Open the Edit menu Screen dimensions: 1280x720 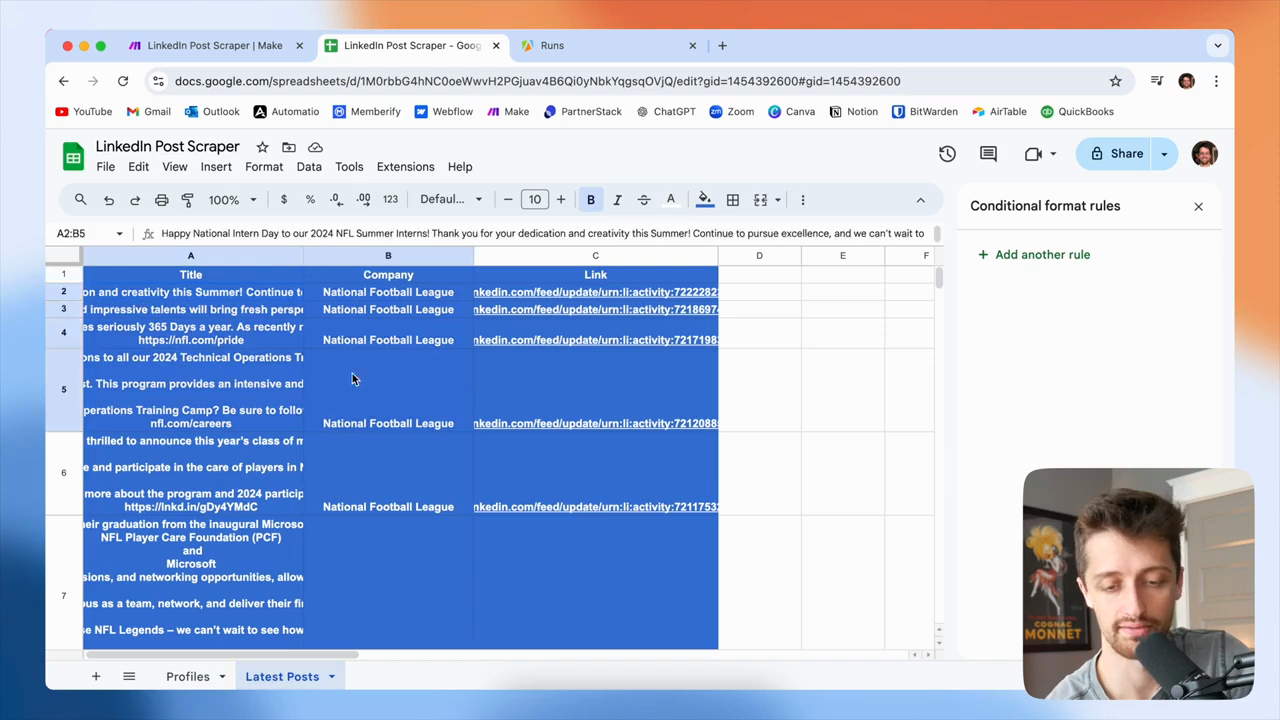coord(138,167)
